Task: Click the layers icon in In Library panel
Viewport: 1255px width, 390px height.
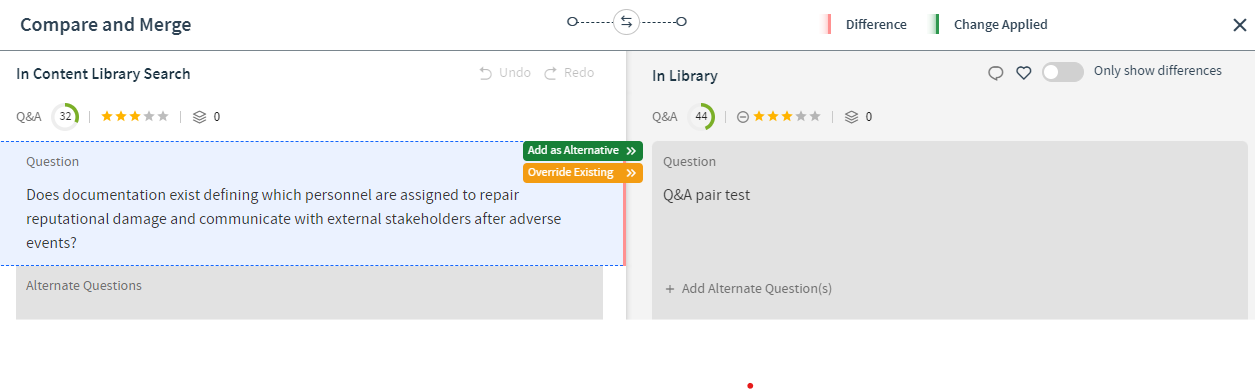Action: tap(851, 117)
